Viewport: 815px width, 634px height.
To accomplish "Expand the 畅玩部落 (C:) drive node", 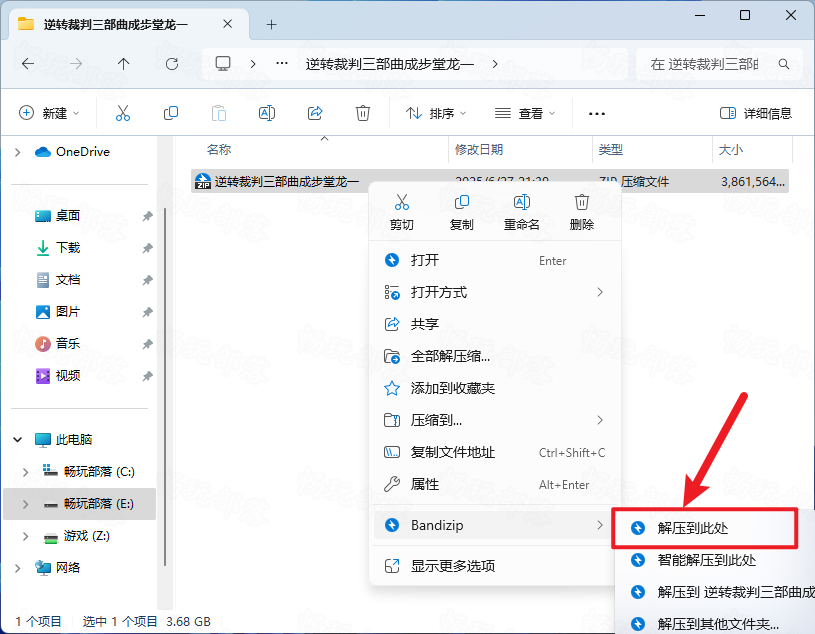I will tap(25, 471).
